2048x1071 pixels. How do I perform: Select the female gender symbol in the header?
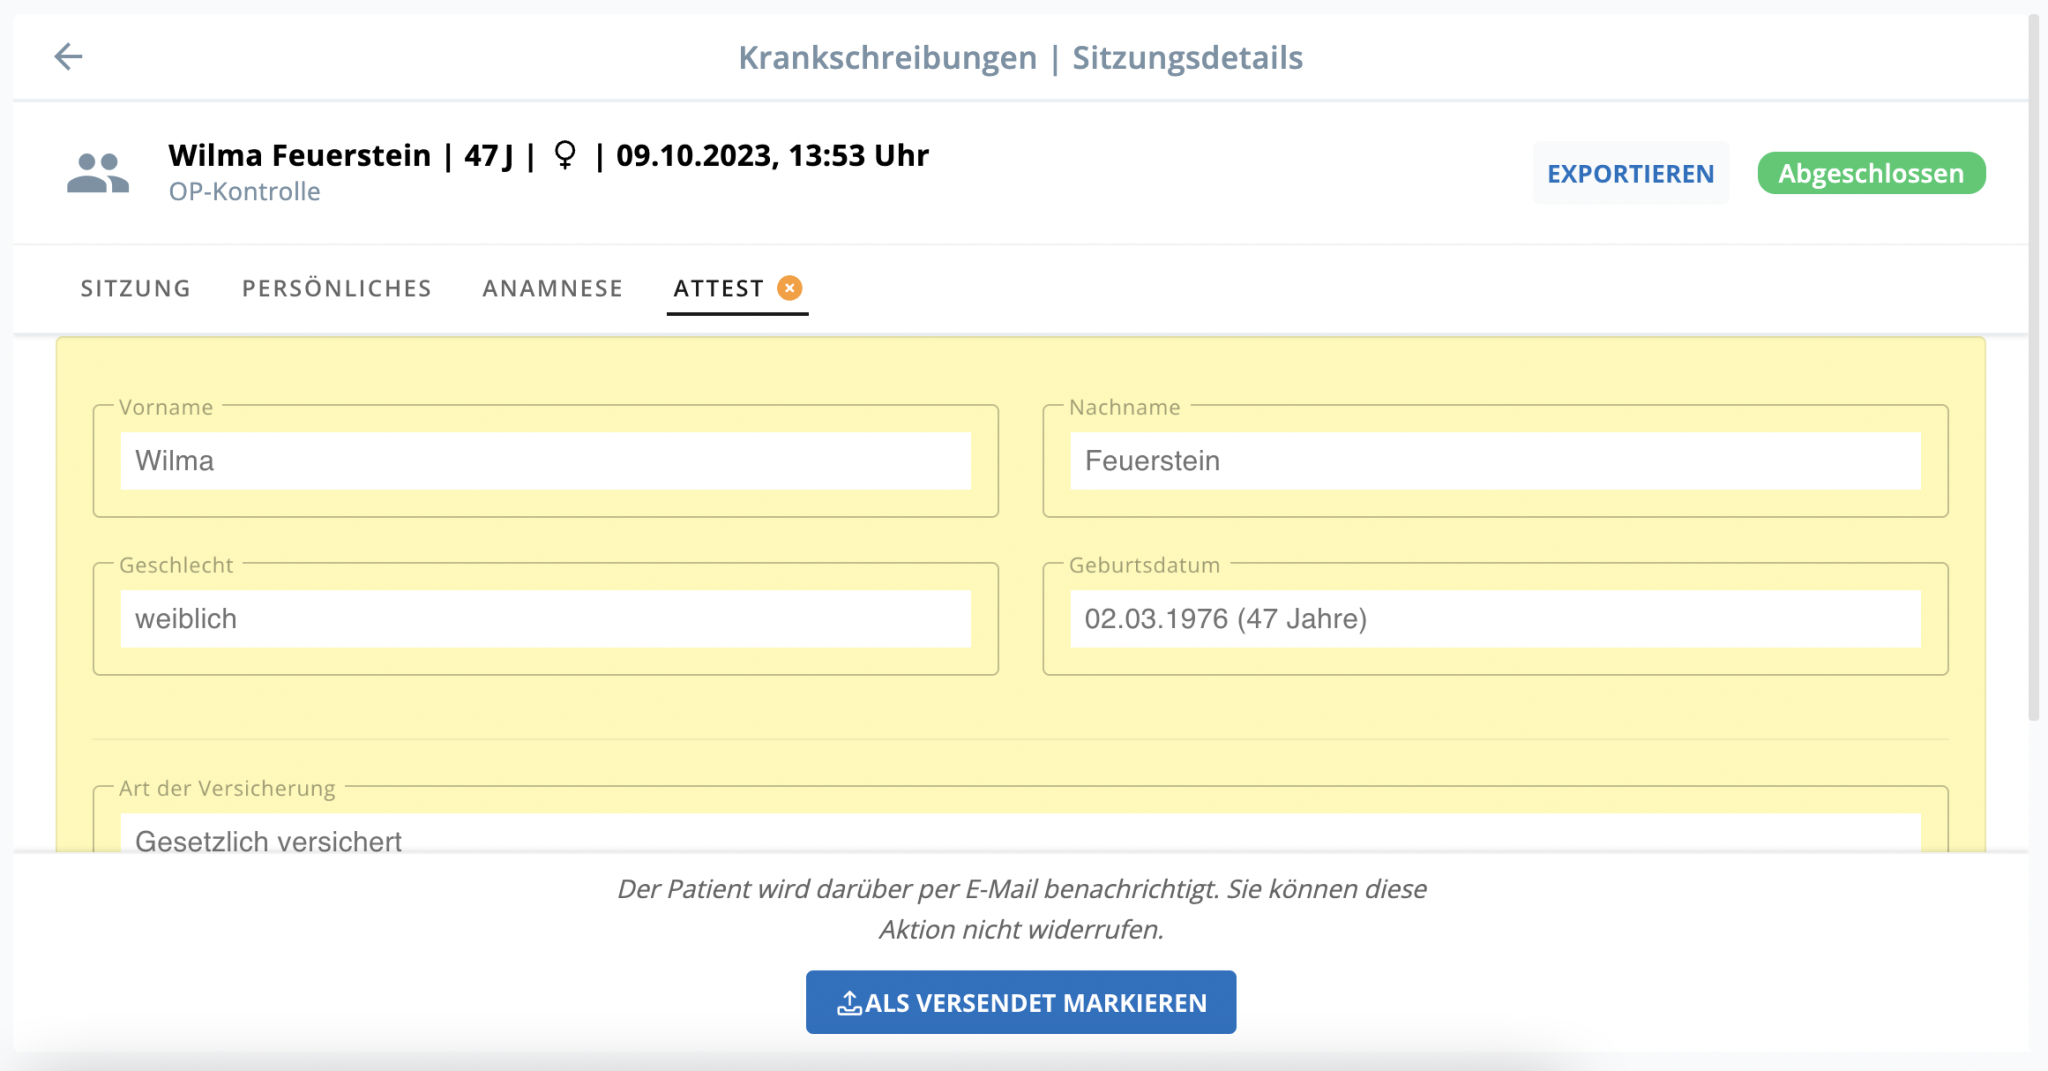point(565,156)
